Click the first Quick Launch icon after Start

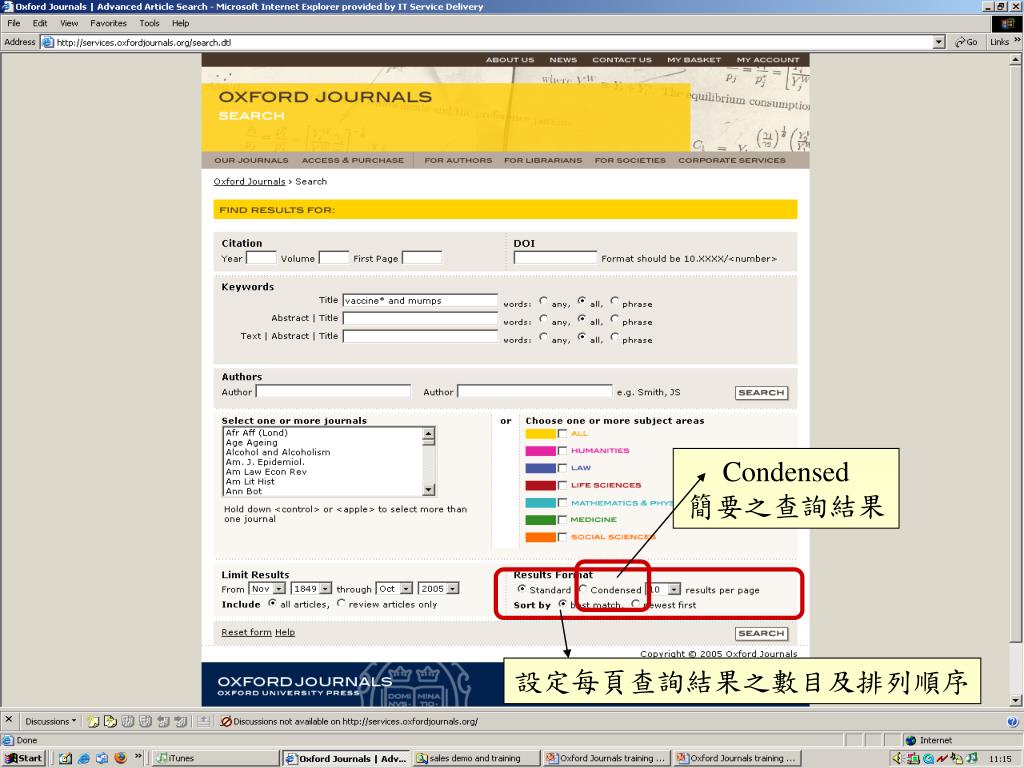click(65, 758)
